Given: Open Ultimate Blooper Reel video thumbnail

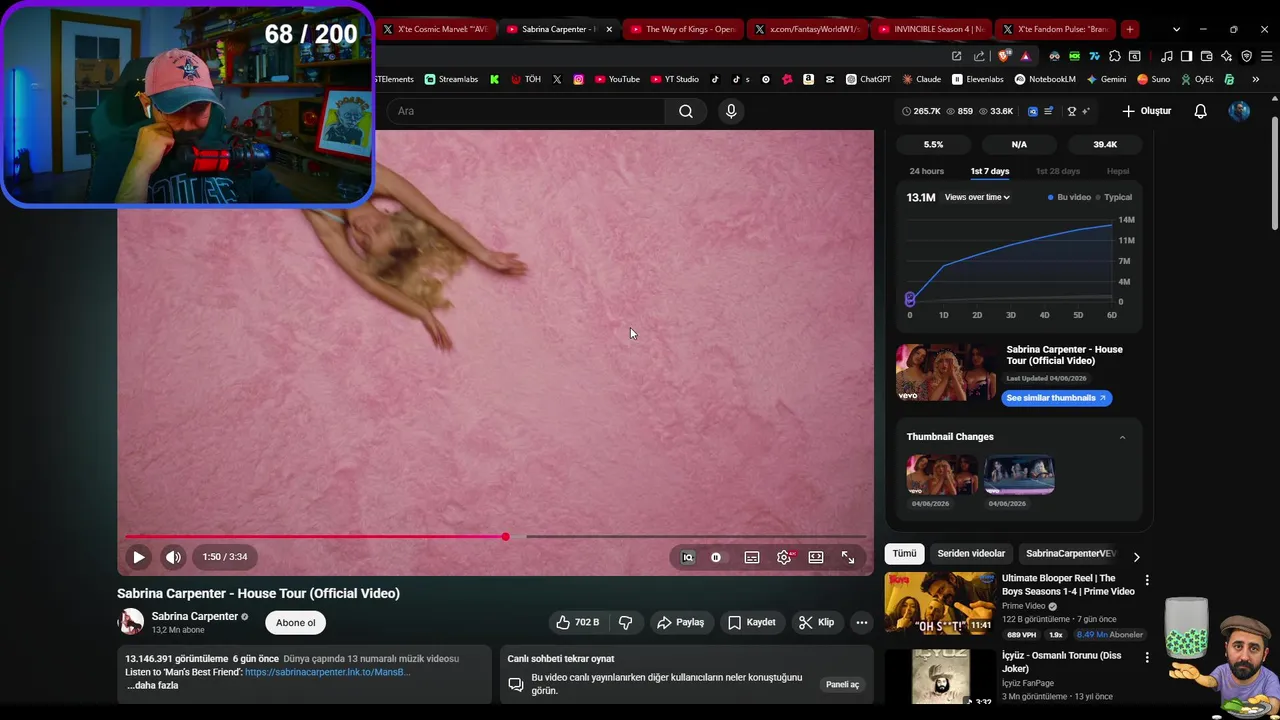Looking at the screenshot, I should [940, 603].
